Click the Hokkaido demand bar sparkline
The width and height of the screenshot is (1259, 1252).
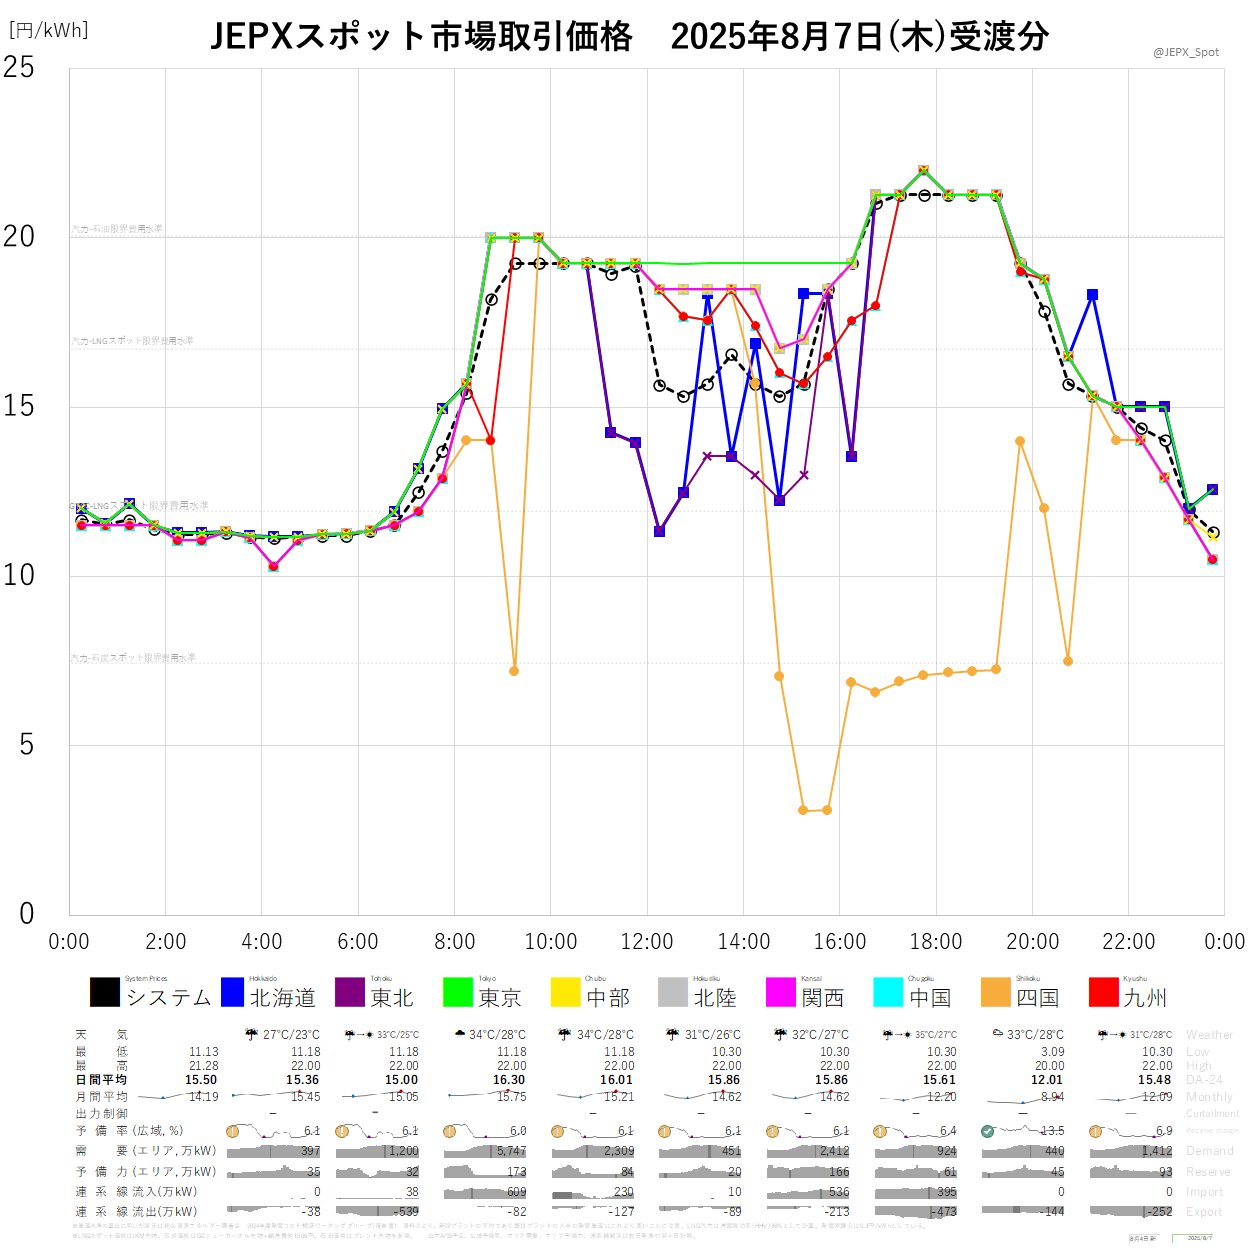[x=273, y=1151]
